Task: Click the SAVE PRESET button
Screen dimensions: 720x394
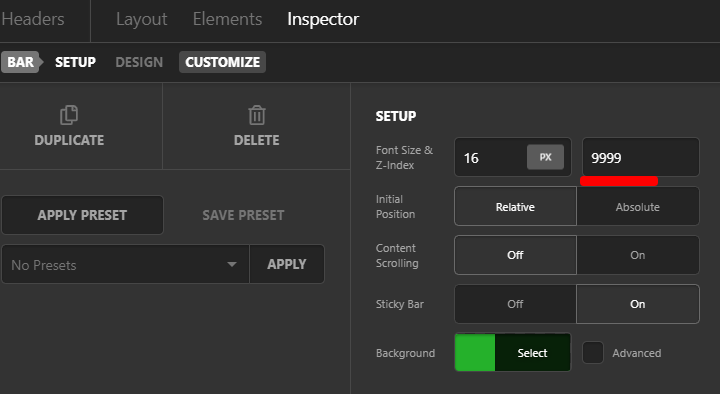Action: 243,215
